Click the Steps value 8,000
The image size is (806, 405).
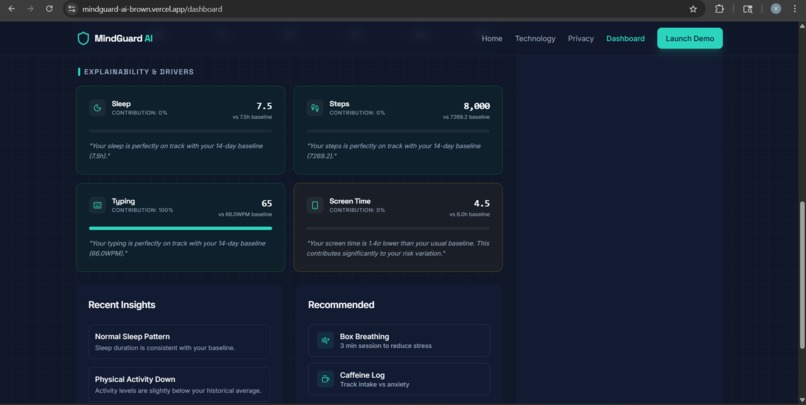(x=477, y=106)
